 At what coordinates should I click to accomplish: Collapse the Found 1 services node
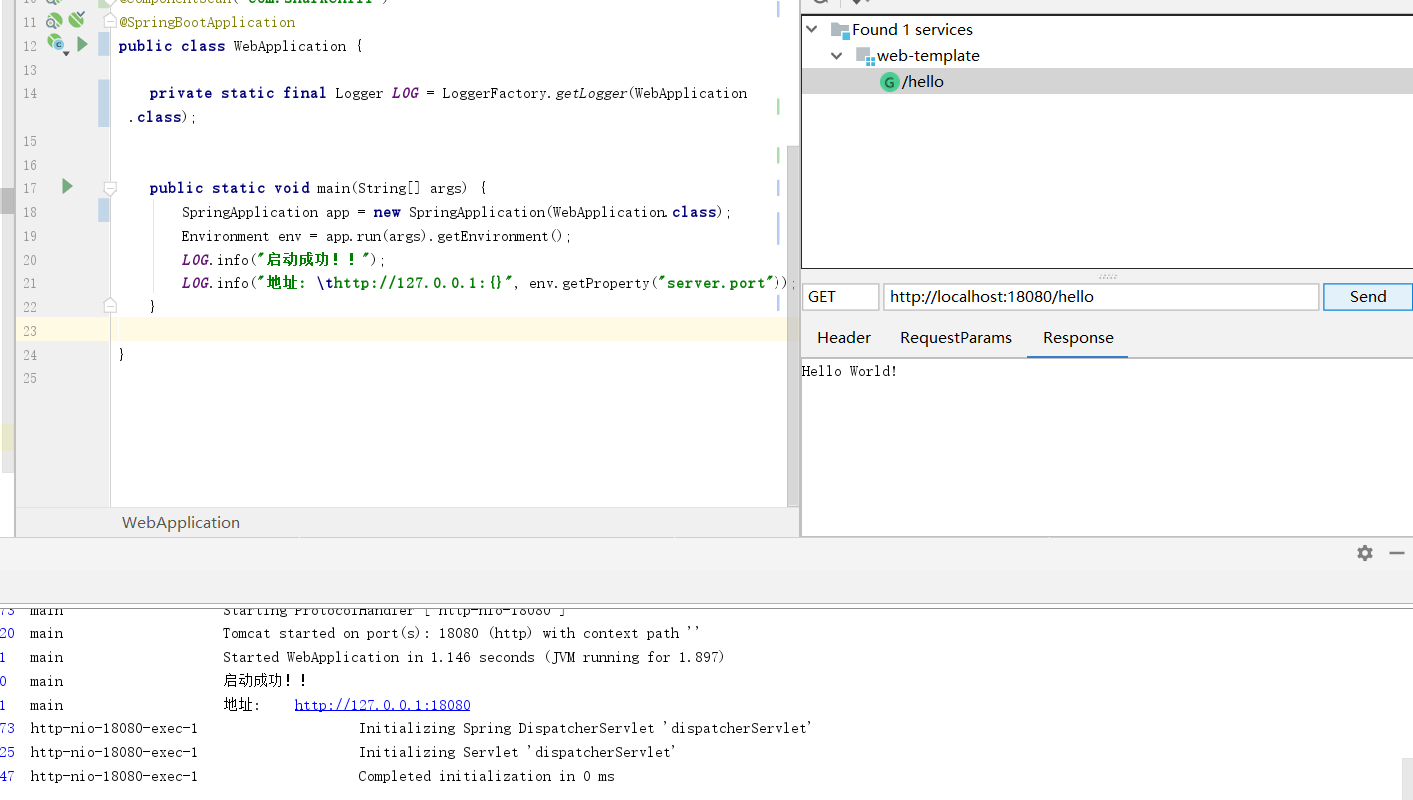812,30
